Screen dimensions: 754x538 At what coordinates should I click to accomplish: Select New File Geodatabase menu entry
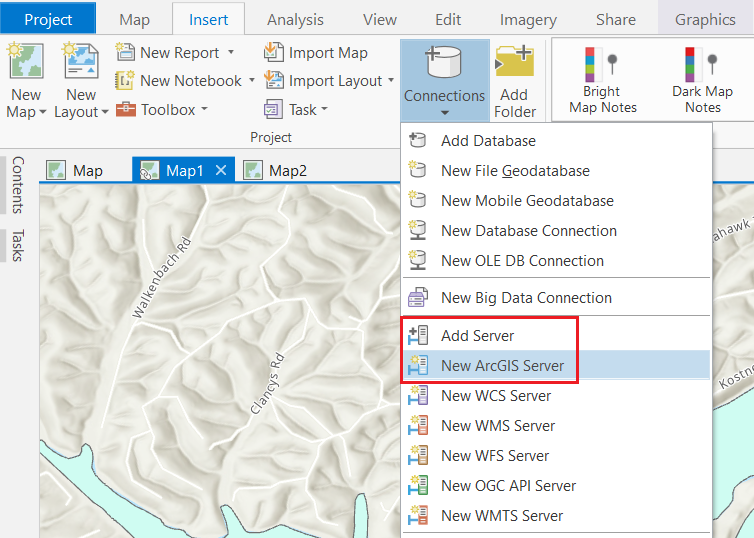coord(515,171)
